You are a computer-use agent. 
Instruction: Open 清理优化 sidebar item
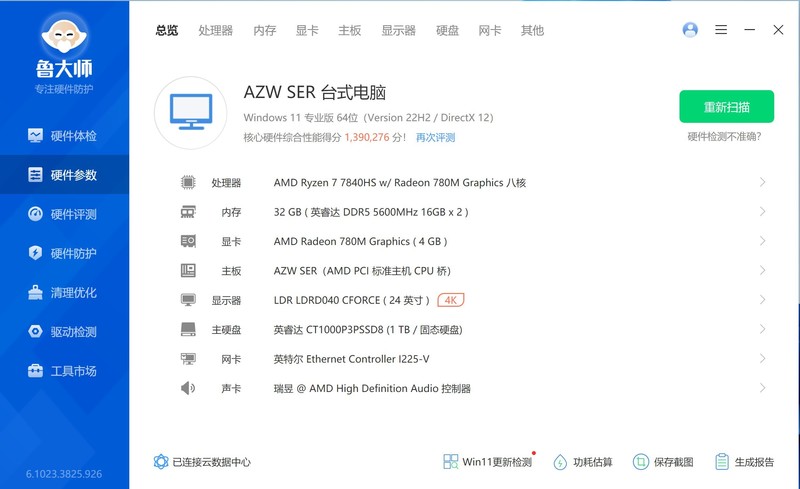[64, 292]
